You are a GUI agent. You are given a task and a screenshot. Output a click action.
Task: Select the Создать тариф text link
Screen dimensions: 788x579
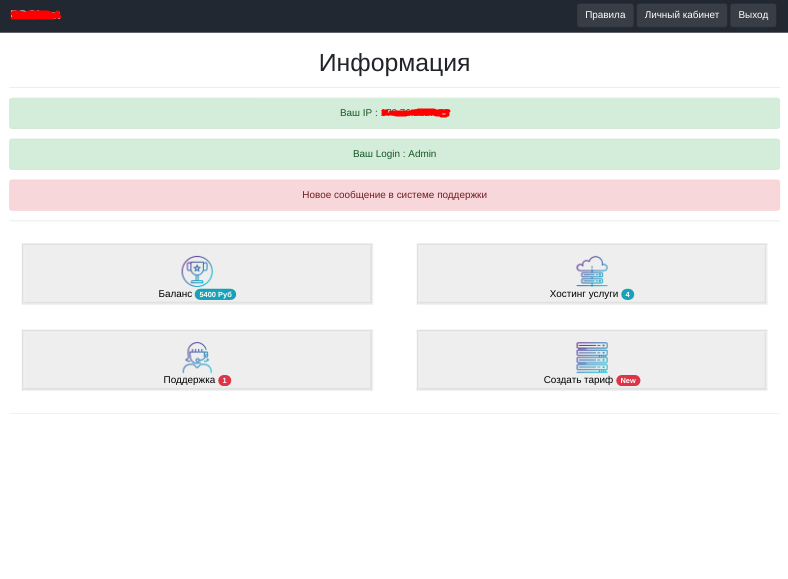coord(578,380)
